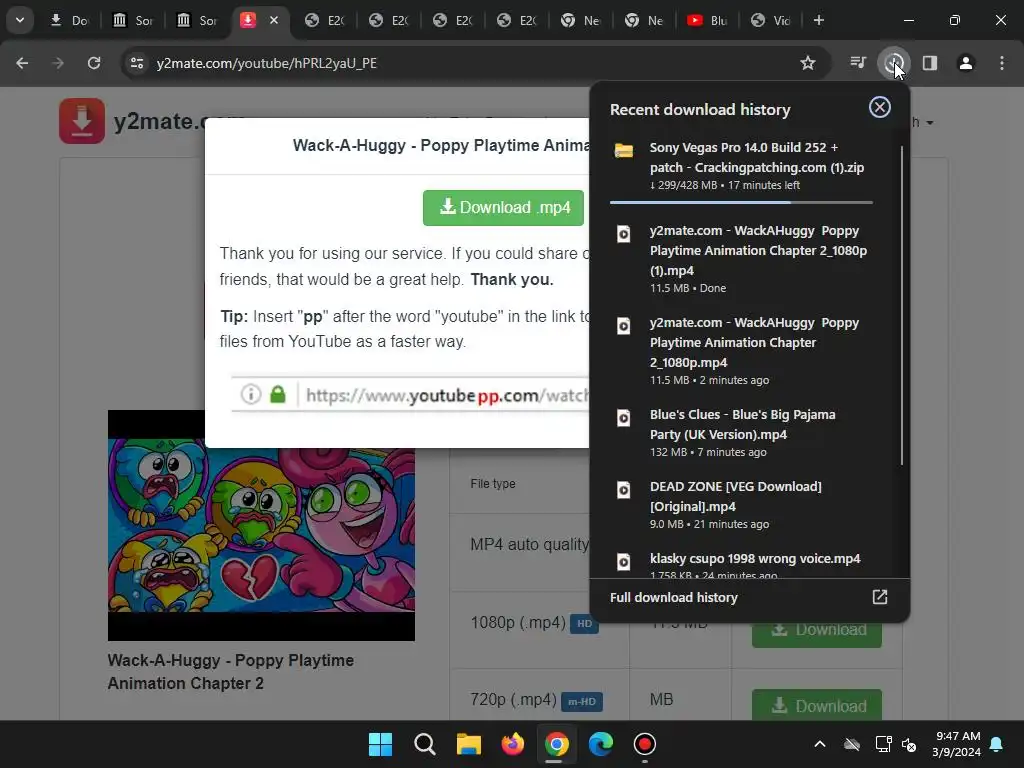Open Windows taskbar search
1024x768 pixels.
(x=424, y=744)
